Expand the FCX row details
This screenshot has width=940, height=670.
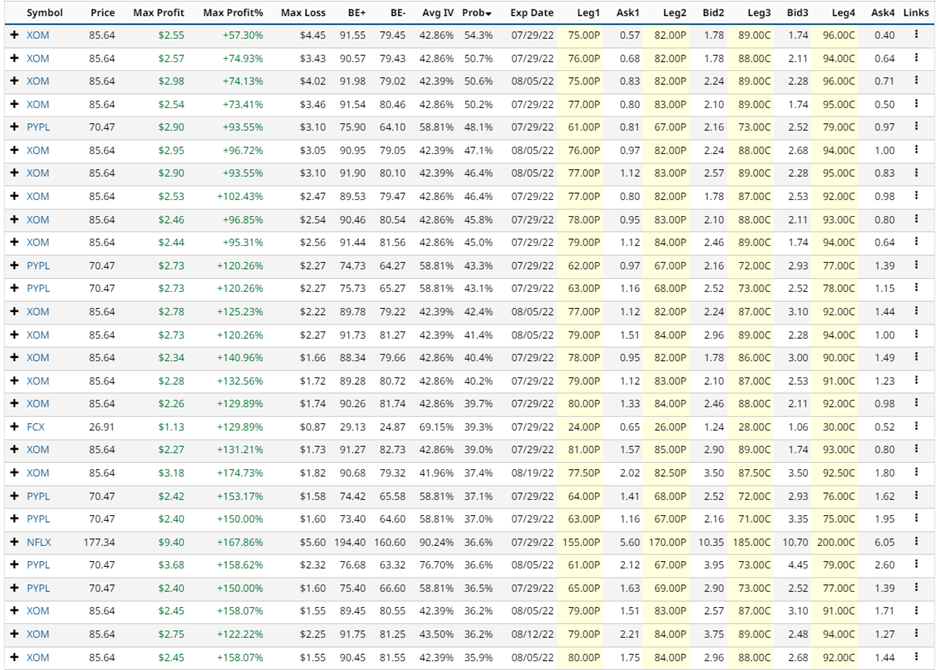[14, 427]
